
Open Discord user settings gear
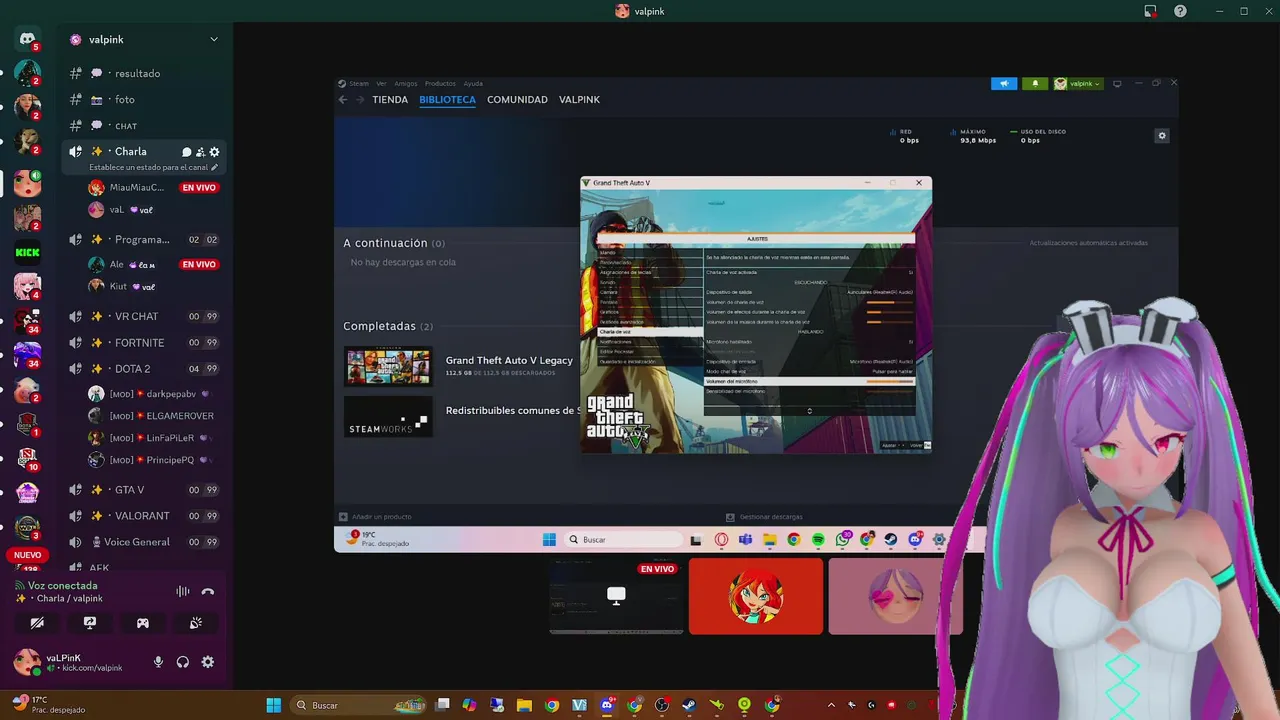208,662
